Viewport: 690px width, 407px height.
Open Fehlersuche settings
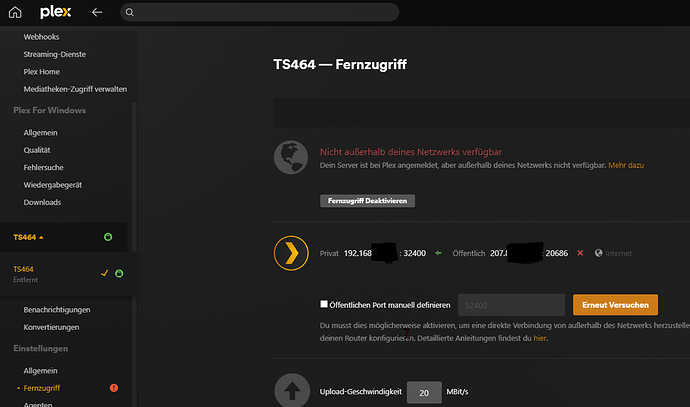44,167
